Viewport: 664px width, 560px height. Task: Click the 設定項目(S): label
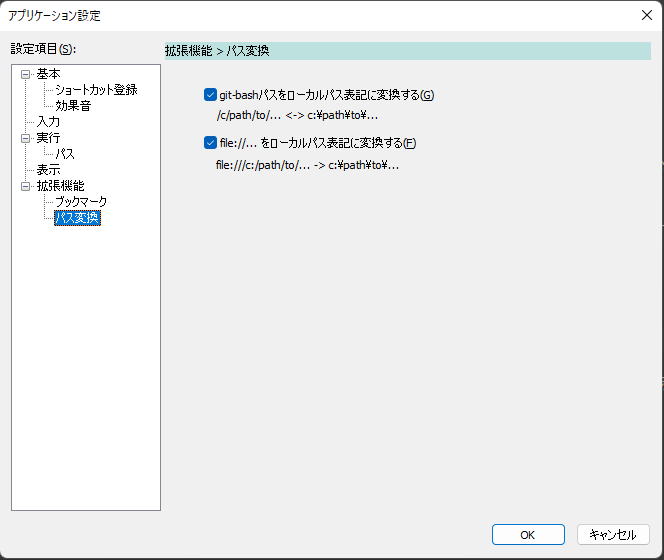43,49
